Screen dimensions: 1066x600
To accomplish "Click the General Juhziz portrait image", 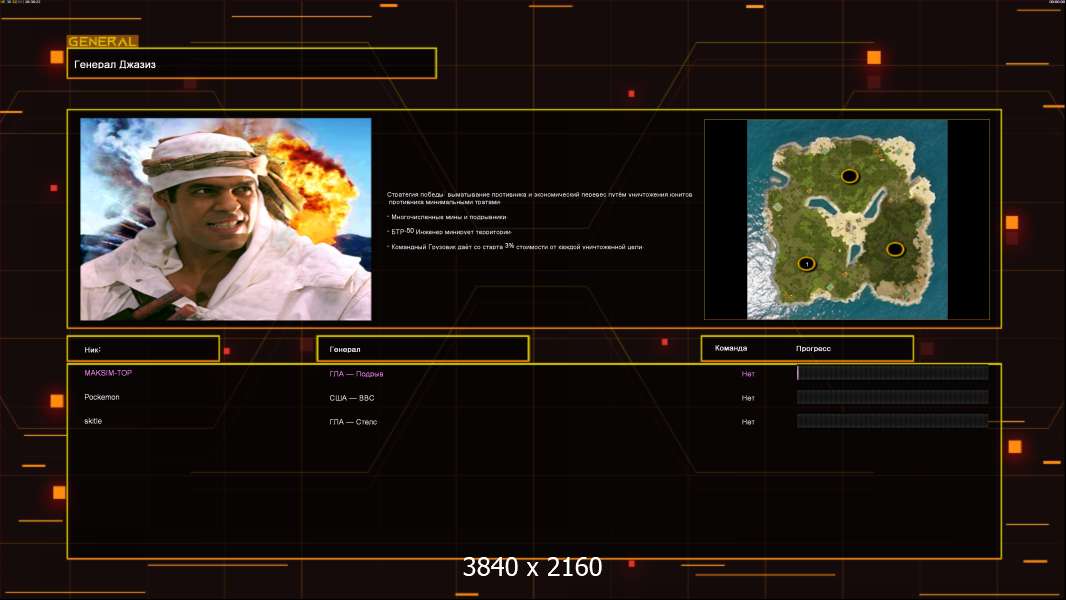I will [x=225, y=219].
